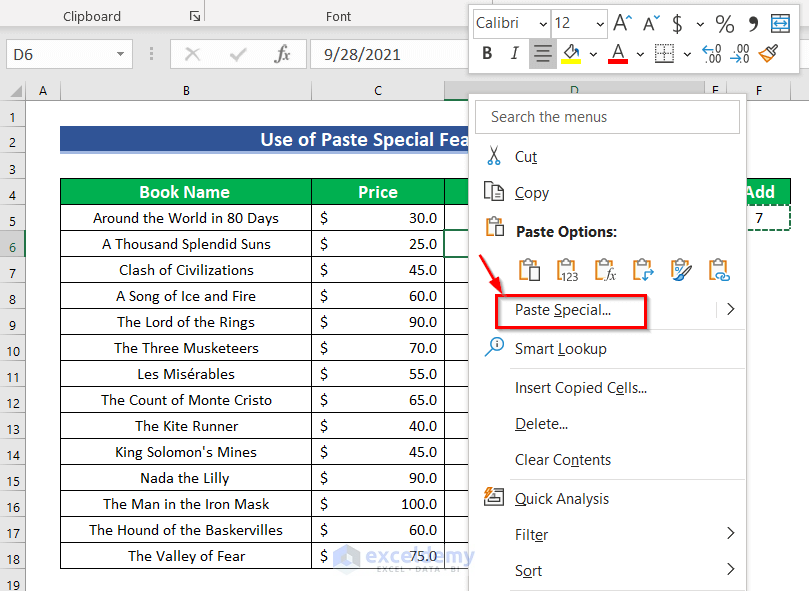Apply Percent Style from mini toolbar
The image size is (809, 591).
(725, 23)
